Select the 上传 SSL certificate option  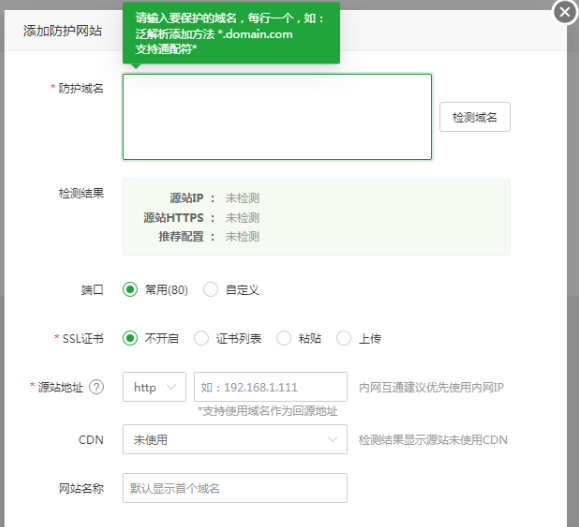343,338
